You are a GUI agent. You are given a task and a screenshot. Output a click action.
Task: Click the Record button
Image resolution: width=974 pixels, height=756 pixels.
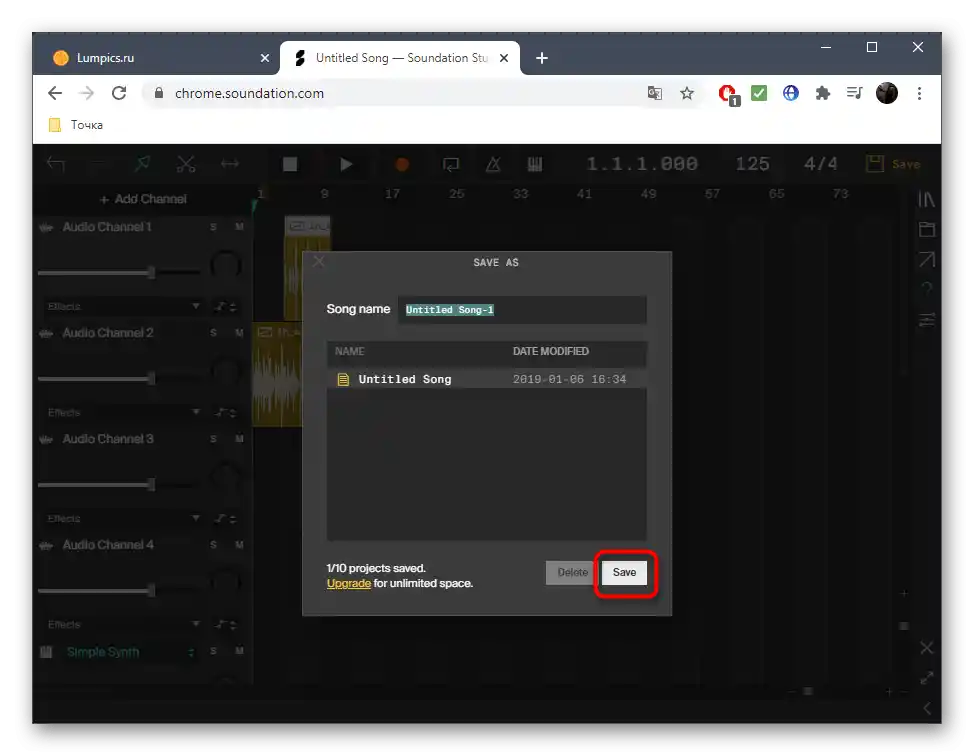402,164
